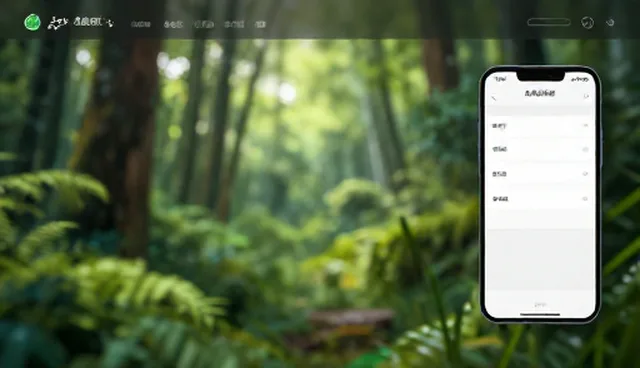Click the green circular logo in the navbar
Viewport: 640px width, 368px height.
pos(32,22)
